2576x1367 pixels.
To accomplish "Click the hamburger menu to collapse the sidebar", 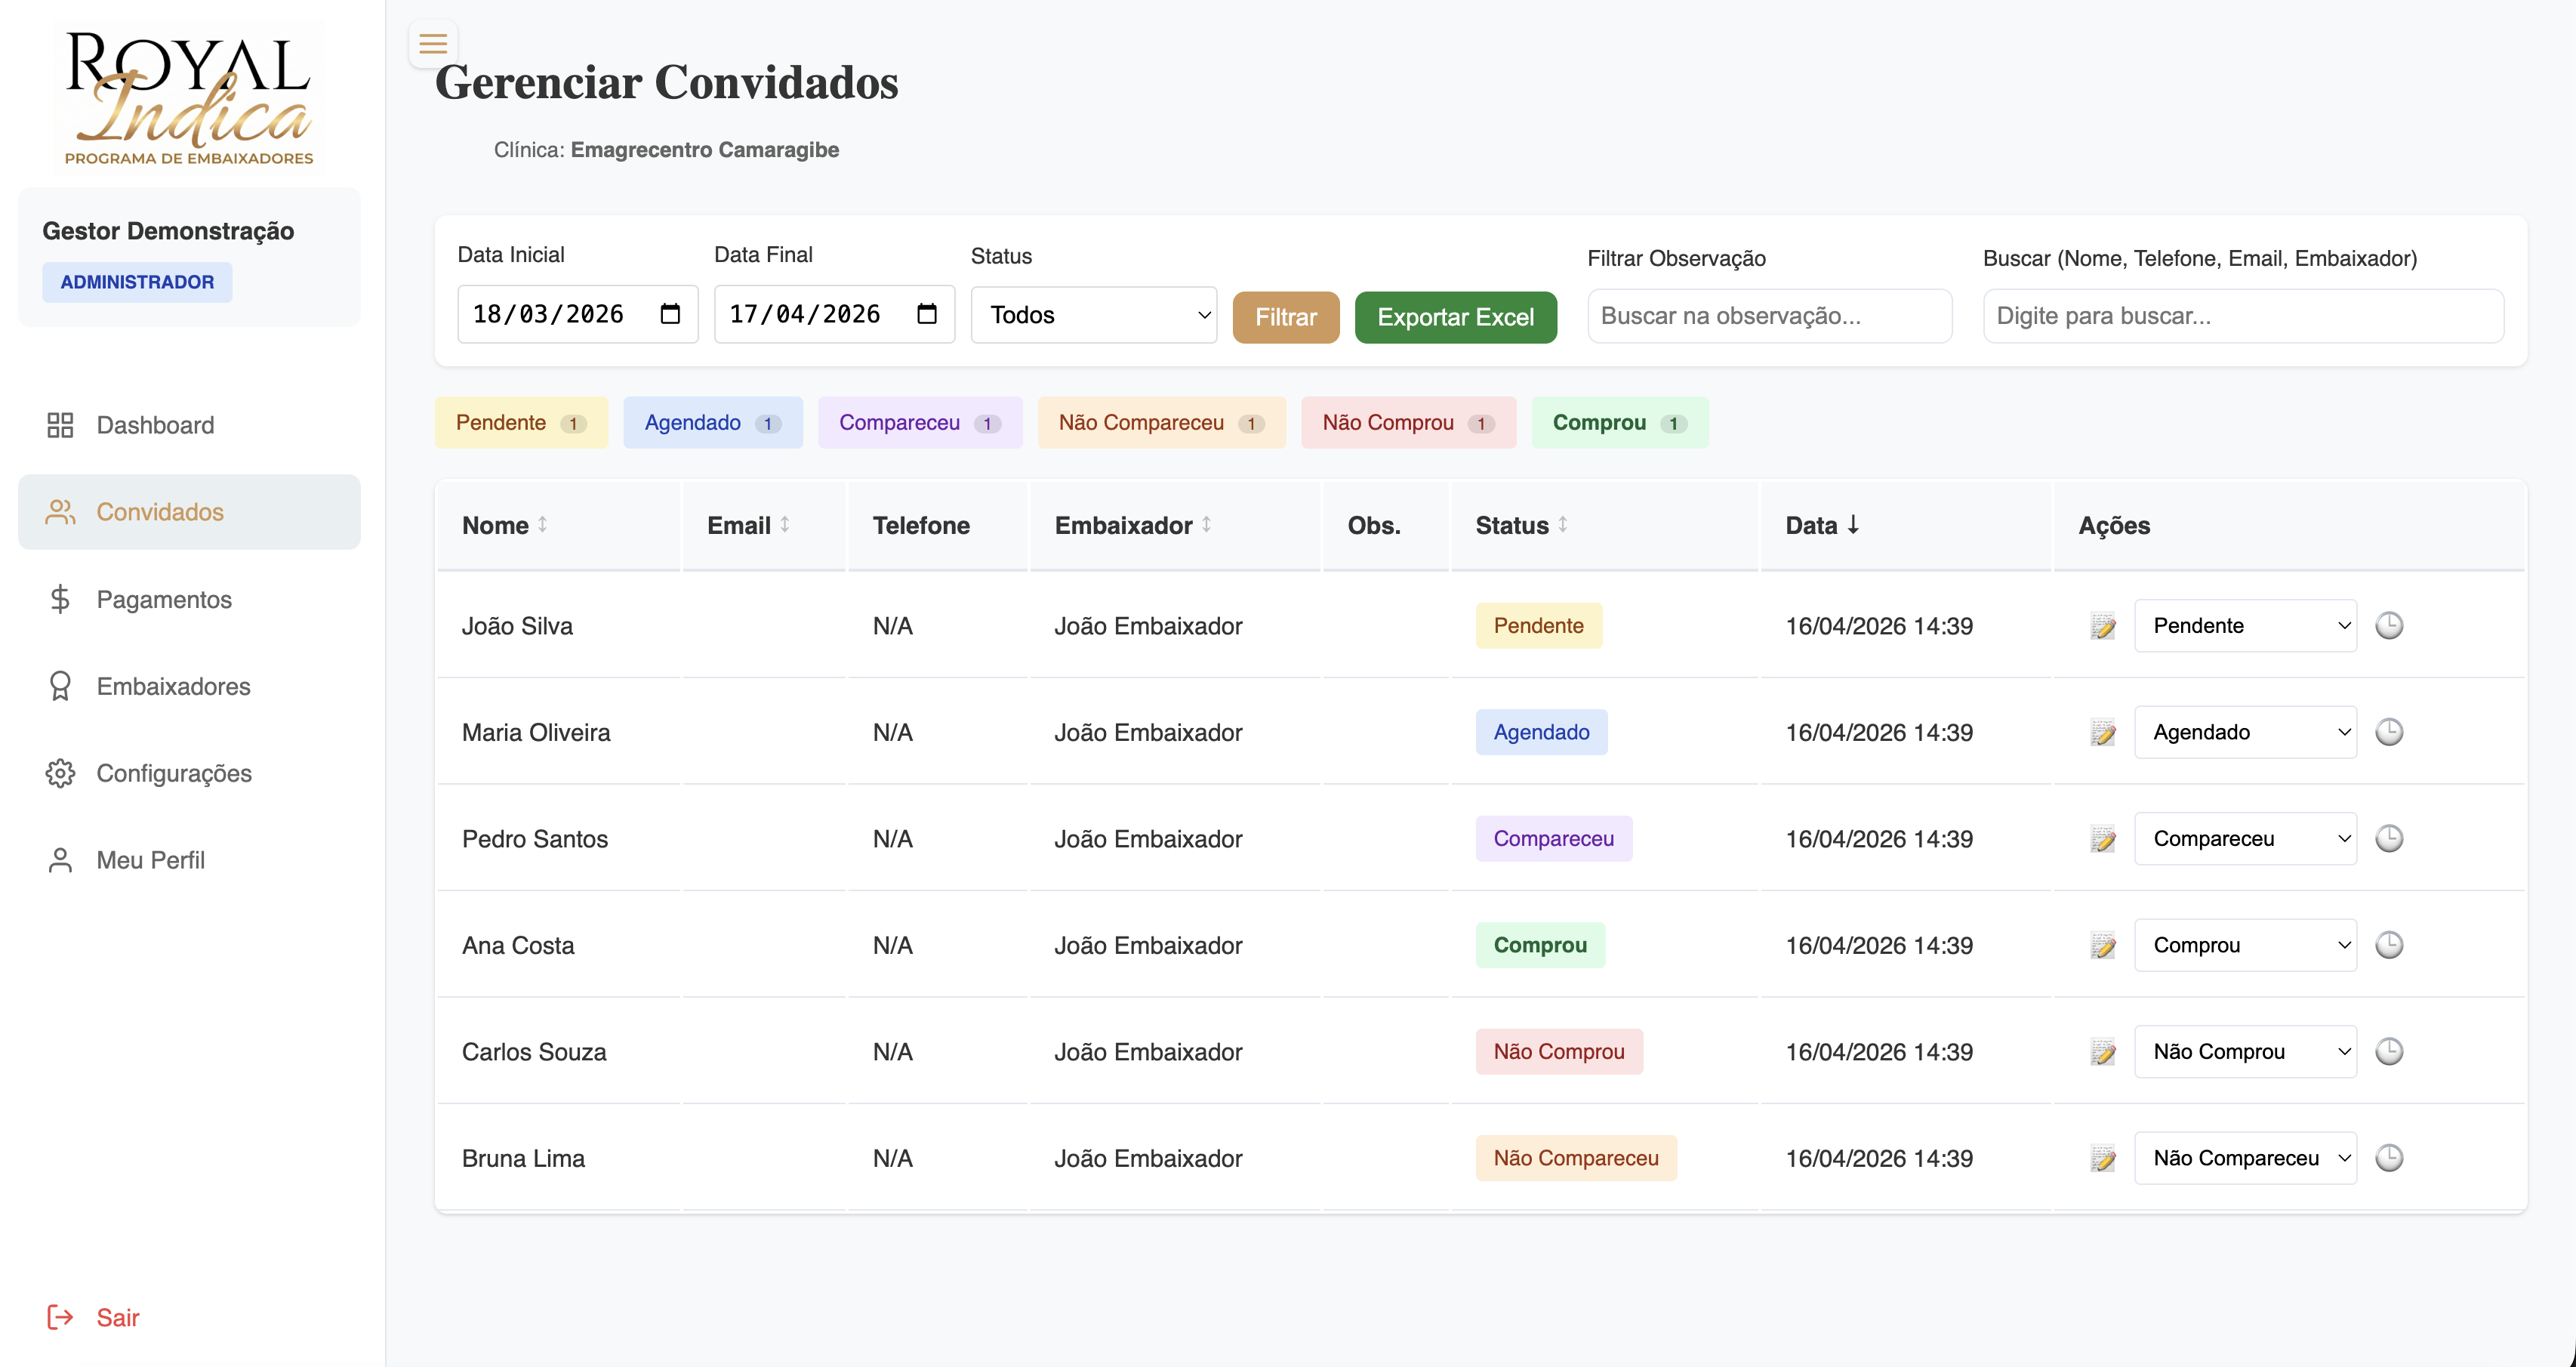I will click(432, 43).
